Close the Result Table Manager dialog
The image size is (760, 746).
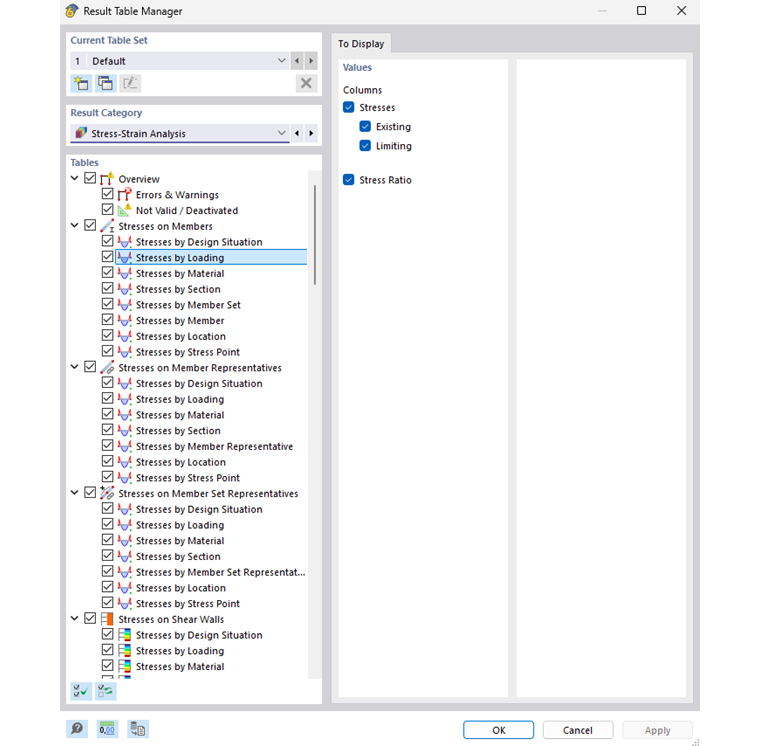[x=681, y=11]
